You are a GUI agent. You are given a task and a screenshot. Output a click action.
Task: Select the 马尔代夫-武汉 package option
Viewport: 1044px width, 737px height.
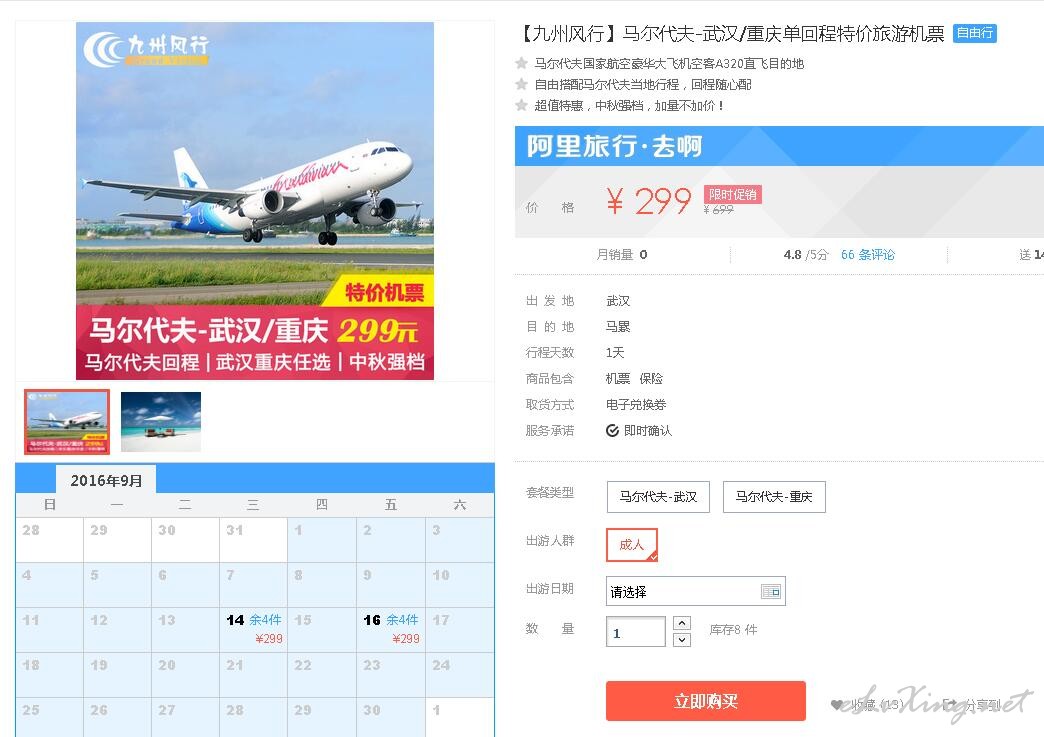tap(658, 497)
